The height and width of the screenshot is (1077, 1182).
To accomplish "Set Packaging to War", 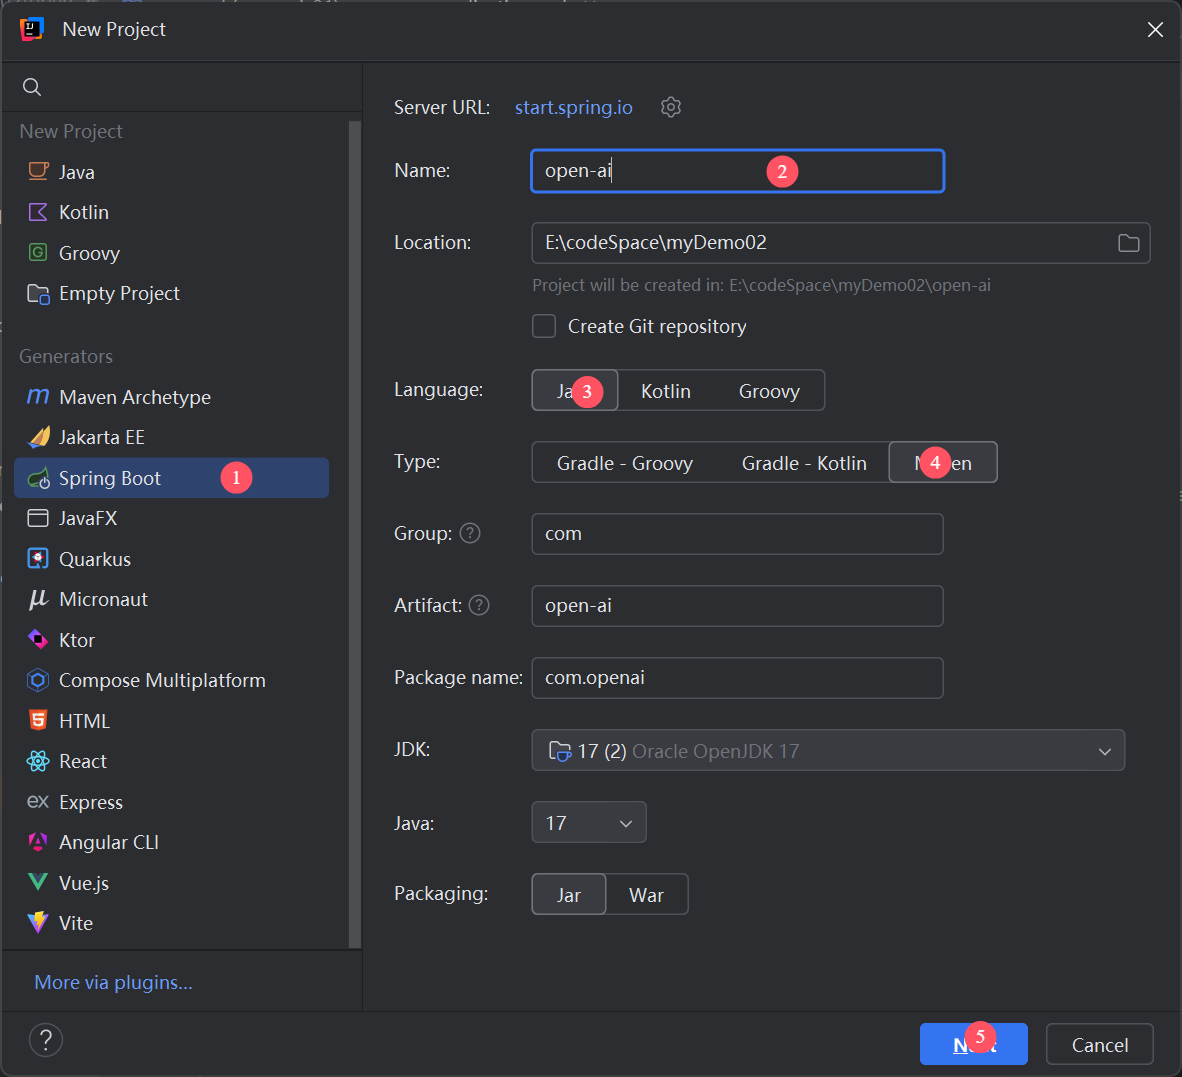I will (x=647, y=894).
